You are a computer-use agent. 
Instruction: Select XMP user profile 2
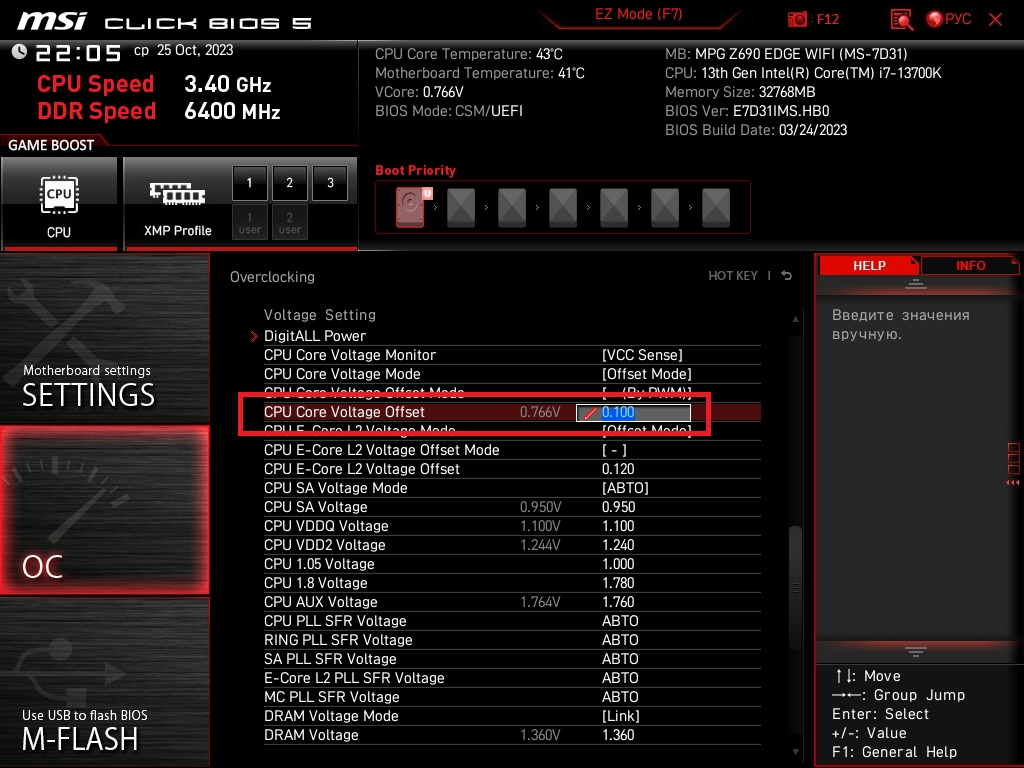289,223
